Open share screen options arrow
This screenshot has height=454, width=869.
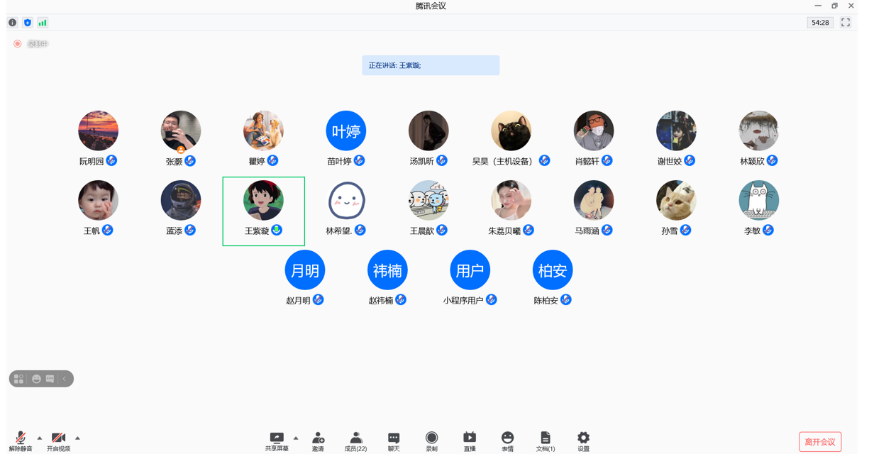[296, 438]
